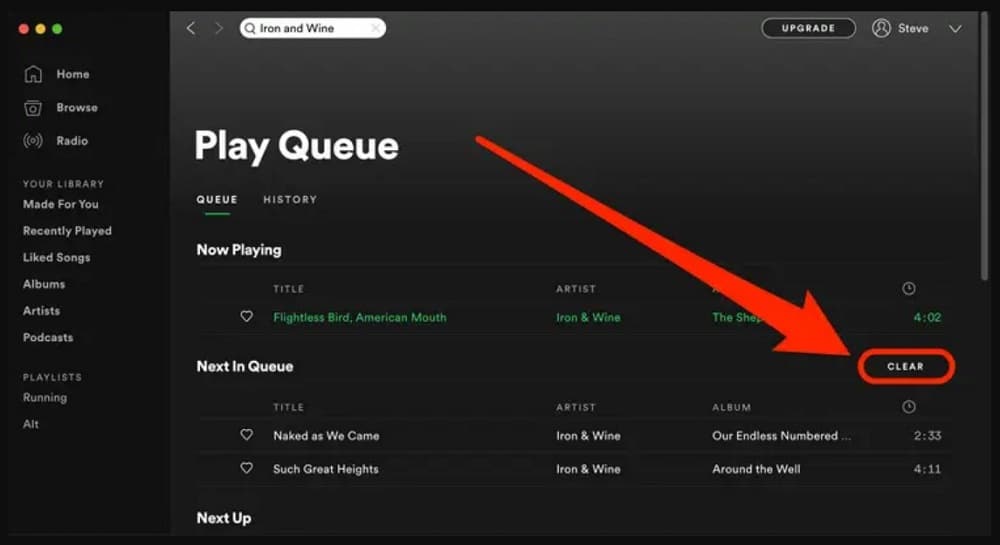Screen dimensions: 1000x545
Task: Select Flightless Bird, American Mouth title
Action: (x=360, y=317)
